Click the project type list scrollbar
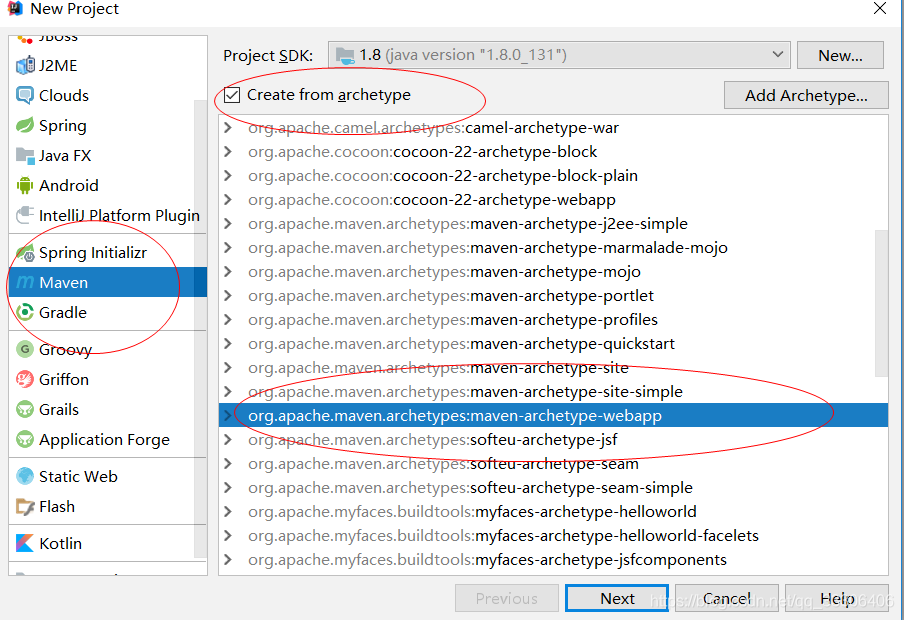Viewport: 904px width, 620px height. click(x=200, y=329)
